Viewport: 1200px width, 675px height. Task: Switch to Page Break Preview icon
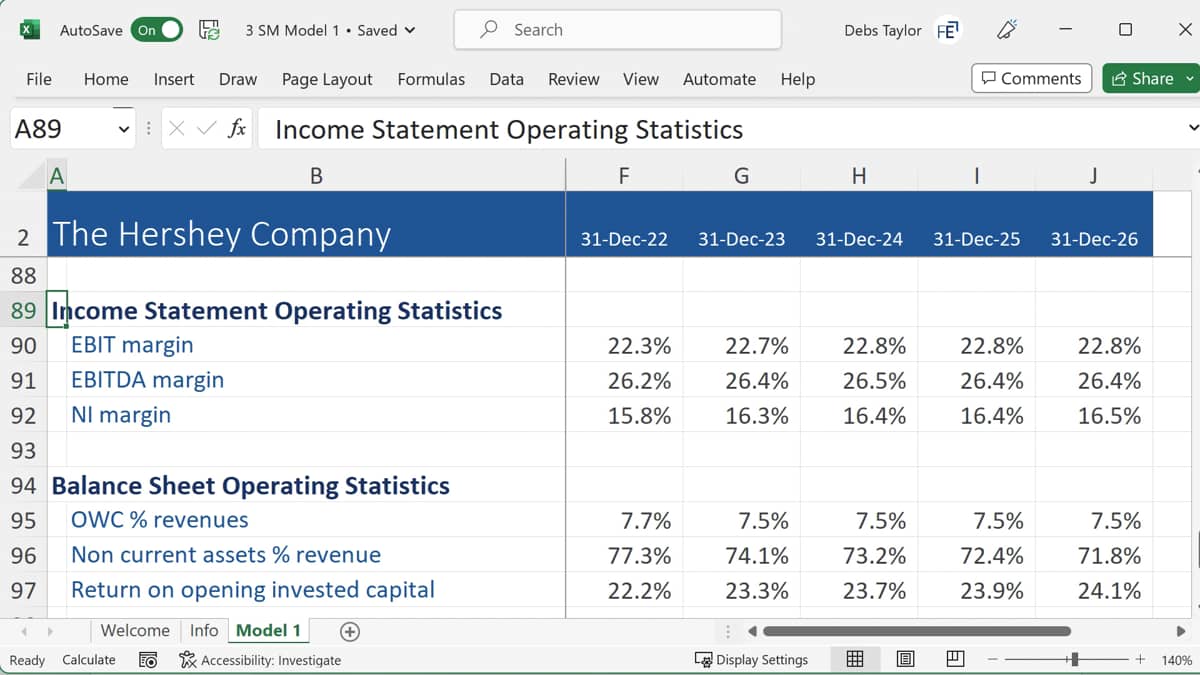955,660
